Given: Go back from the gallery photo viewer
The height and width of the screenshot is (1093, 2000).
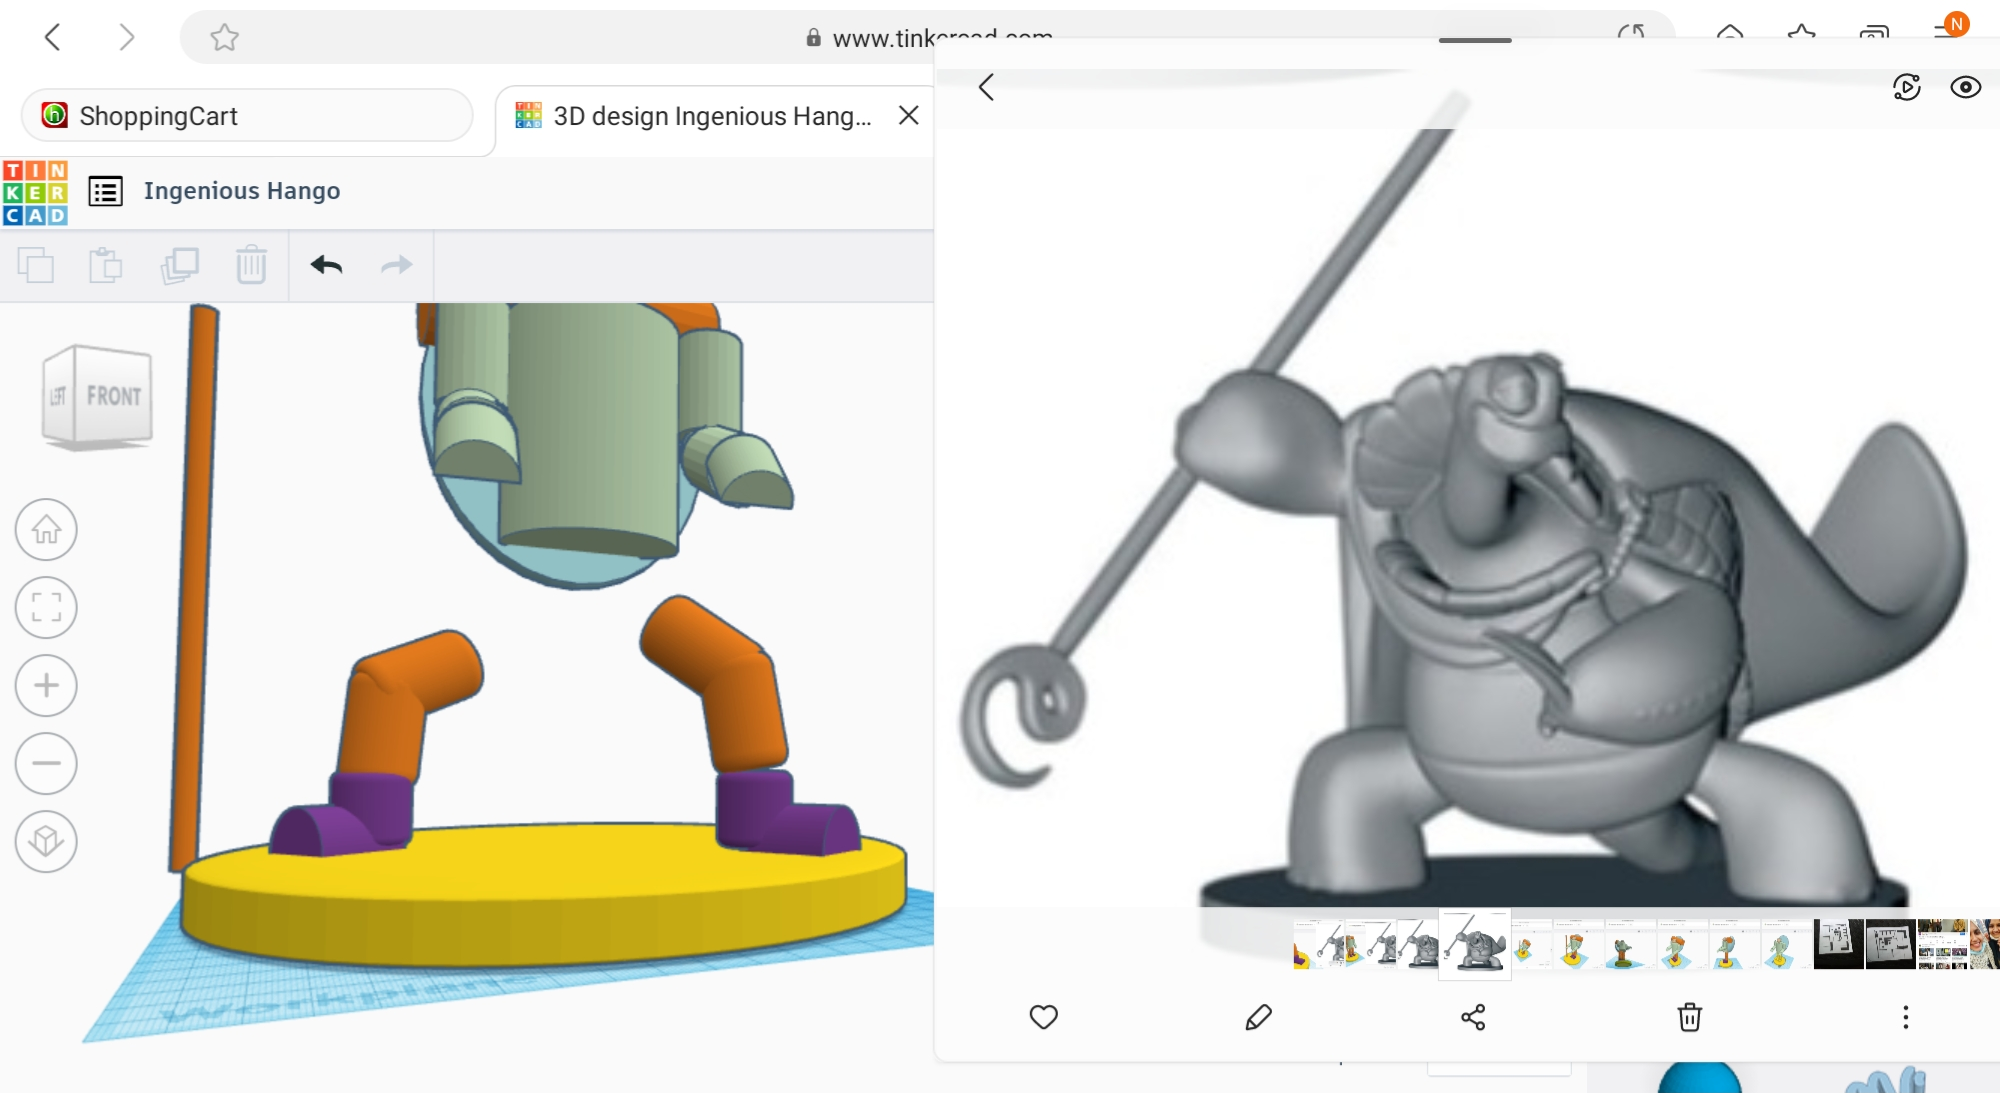Looking at the screenshot, I should [x=987, y=87].
